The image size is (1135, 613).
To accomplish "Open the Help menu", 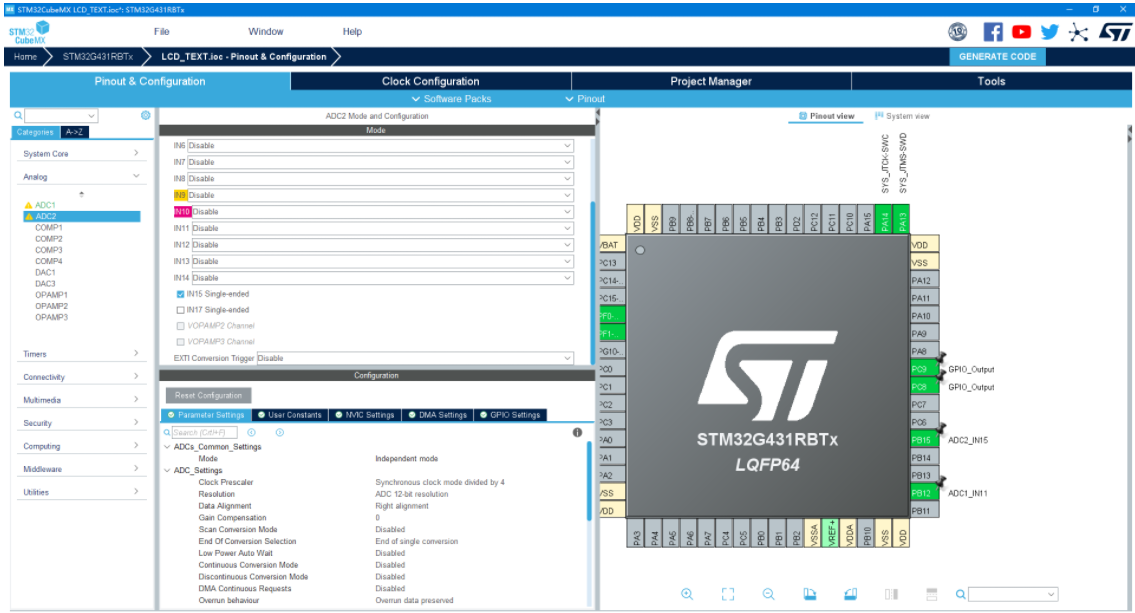I will [x=352, y=32].
